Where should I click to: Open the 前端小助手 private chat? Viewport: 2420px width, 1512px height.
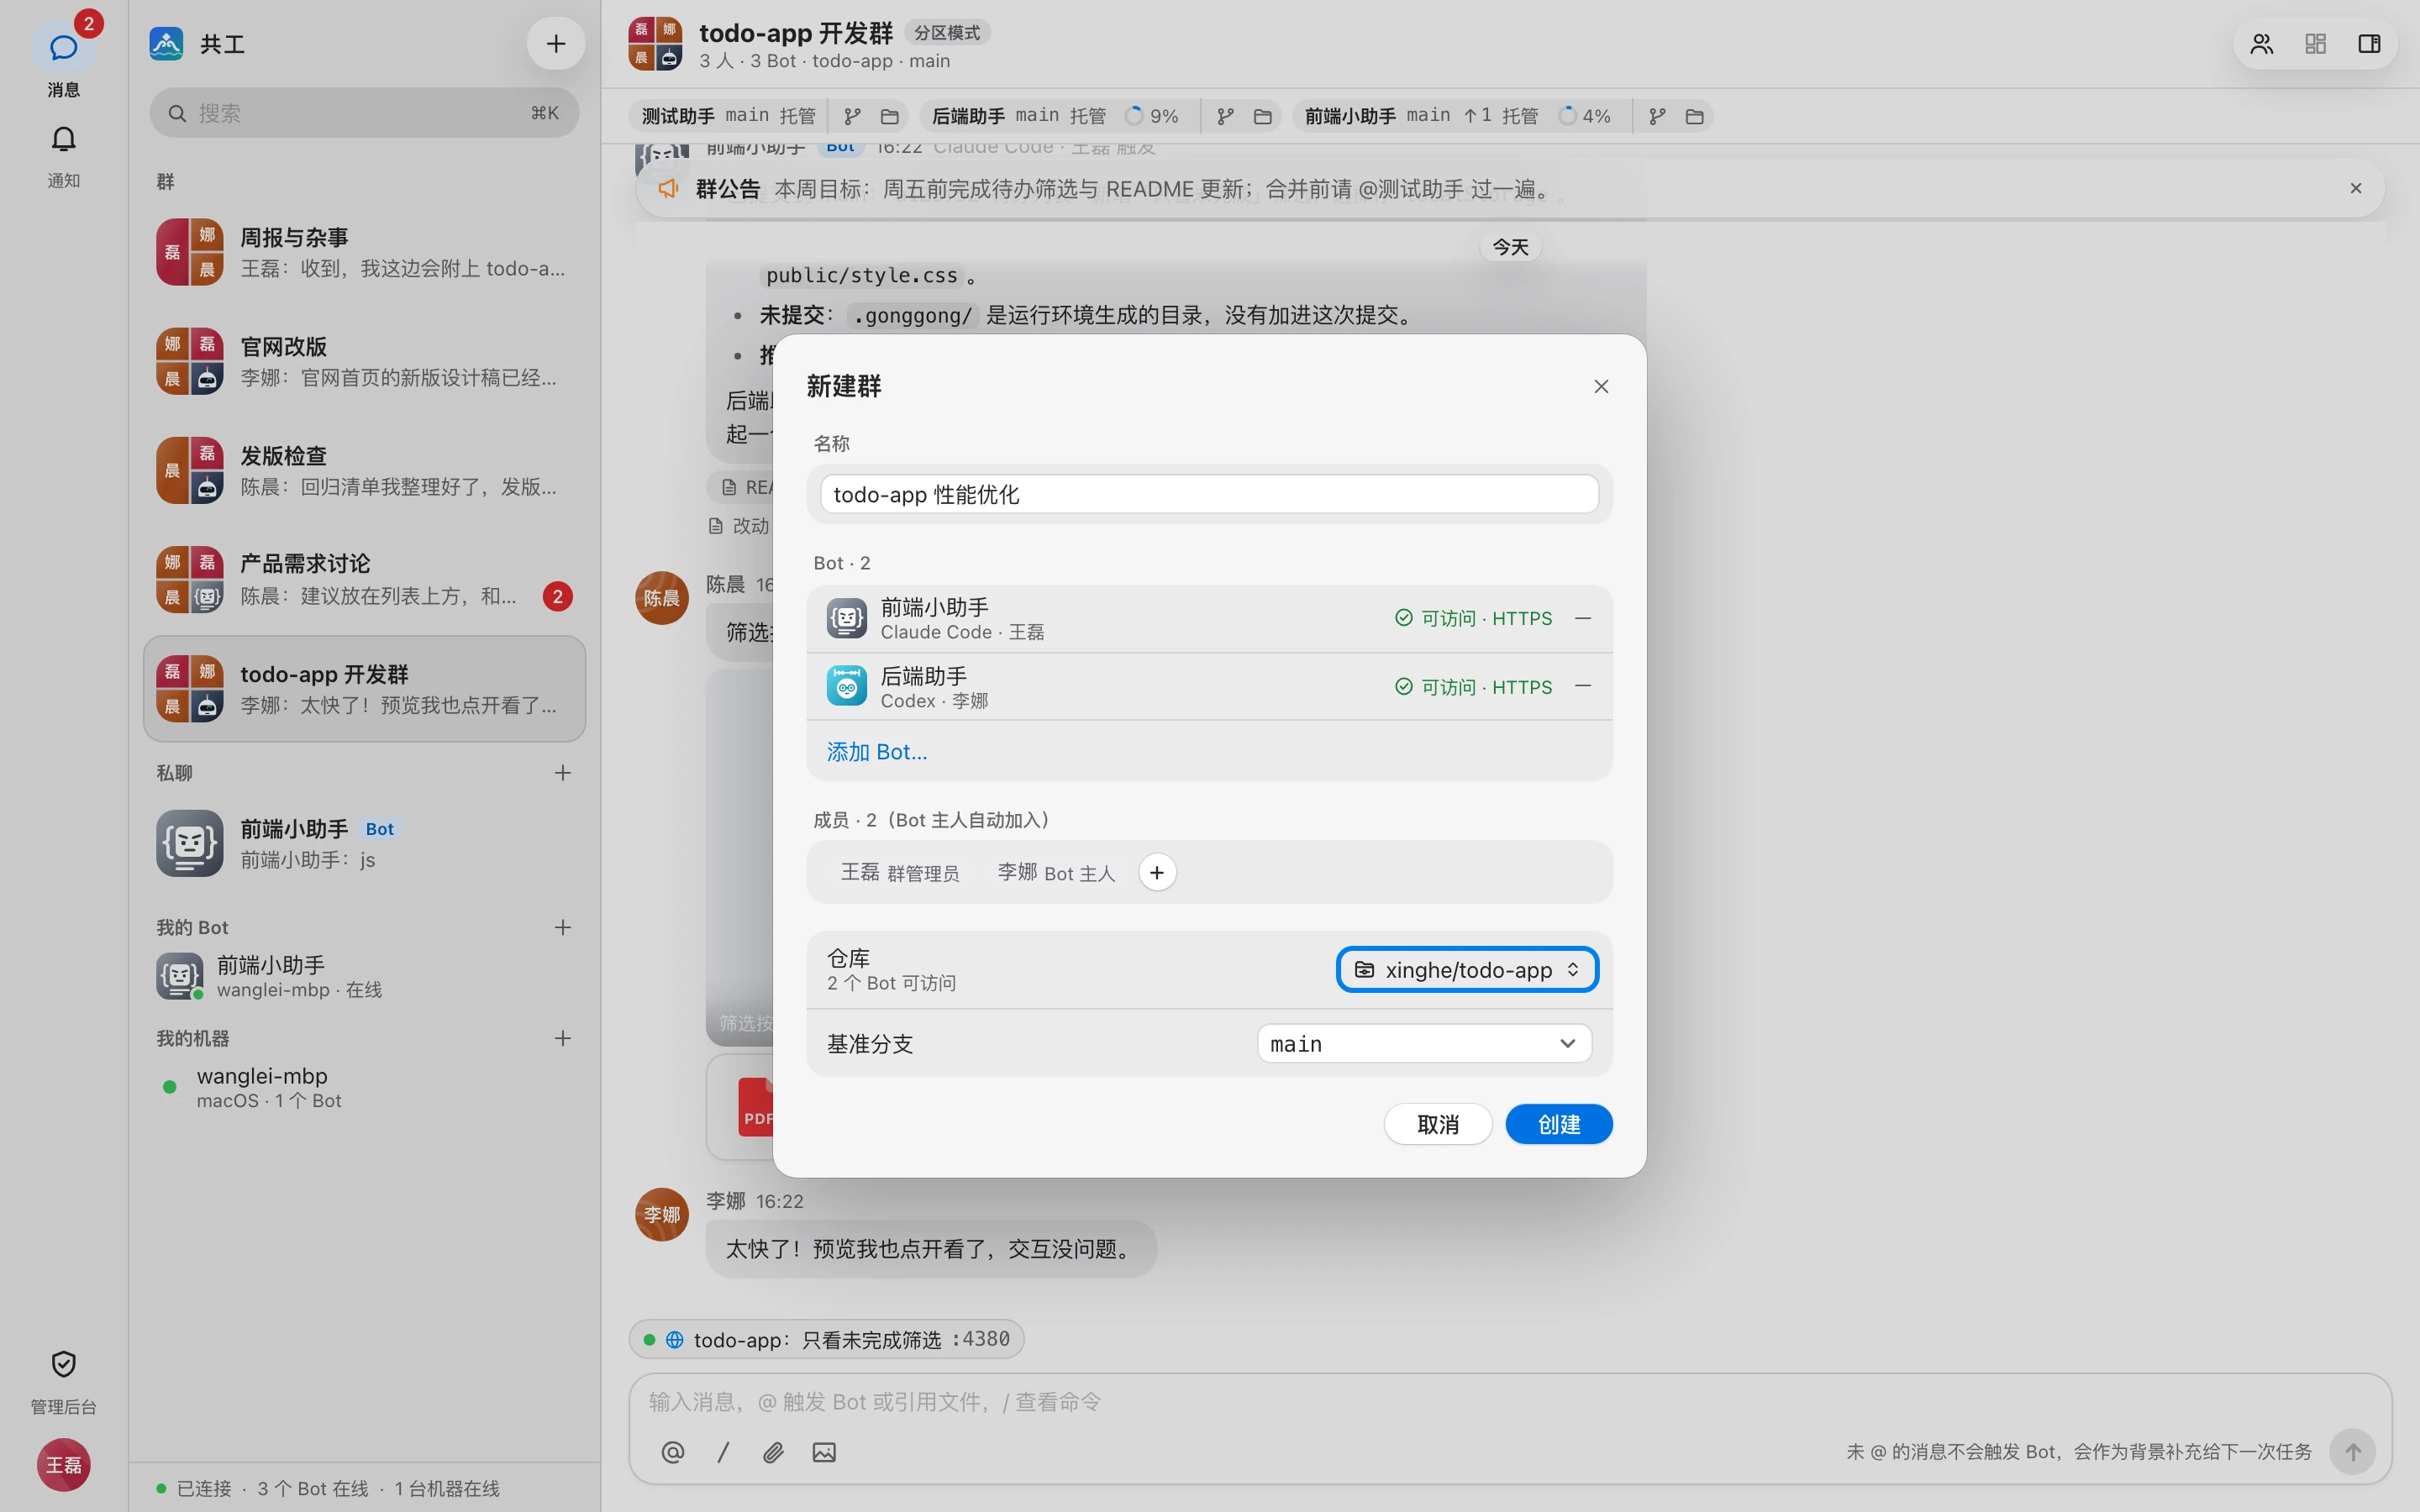point(364,843)
